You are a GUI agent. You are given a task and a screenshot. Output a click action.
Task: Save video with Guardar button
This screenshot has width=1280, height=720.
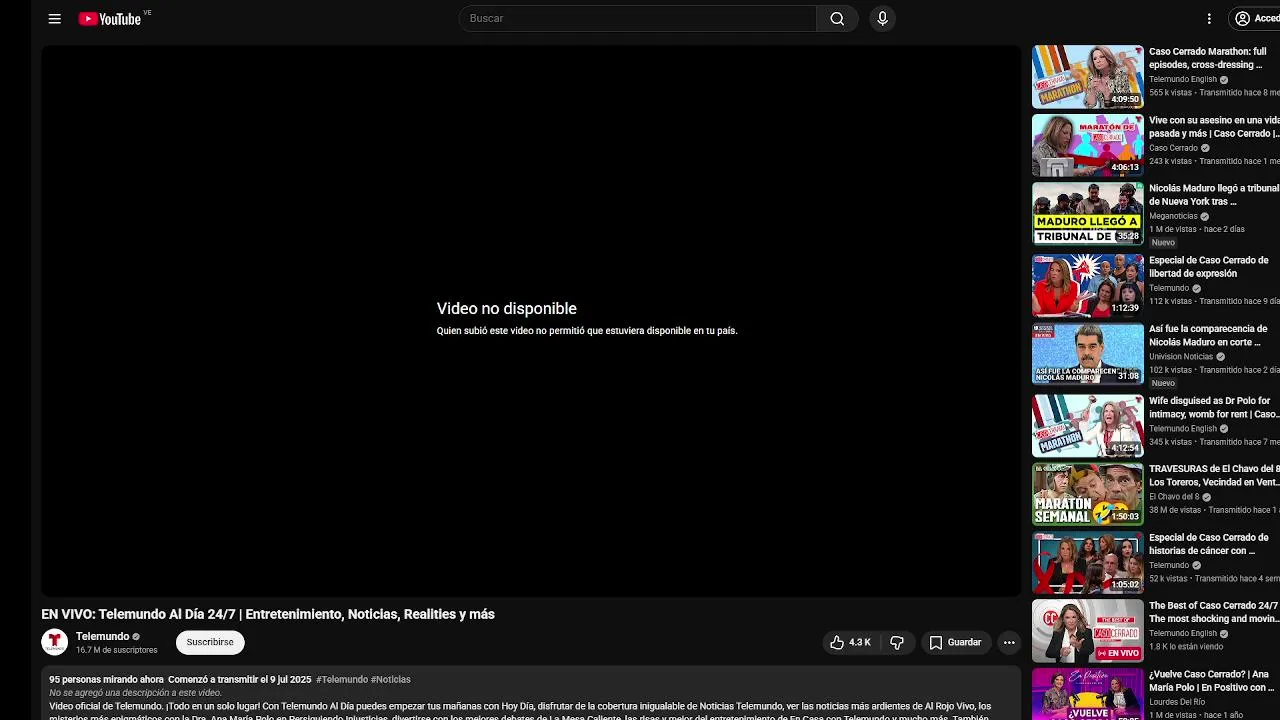click(955, 642)
